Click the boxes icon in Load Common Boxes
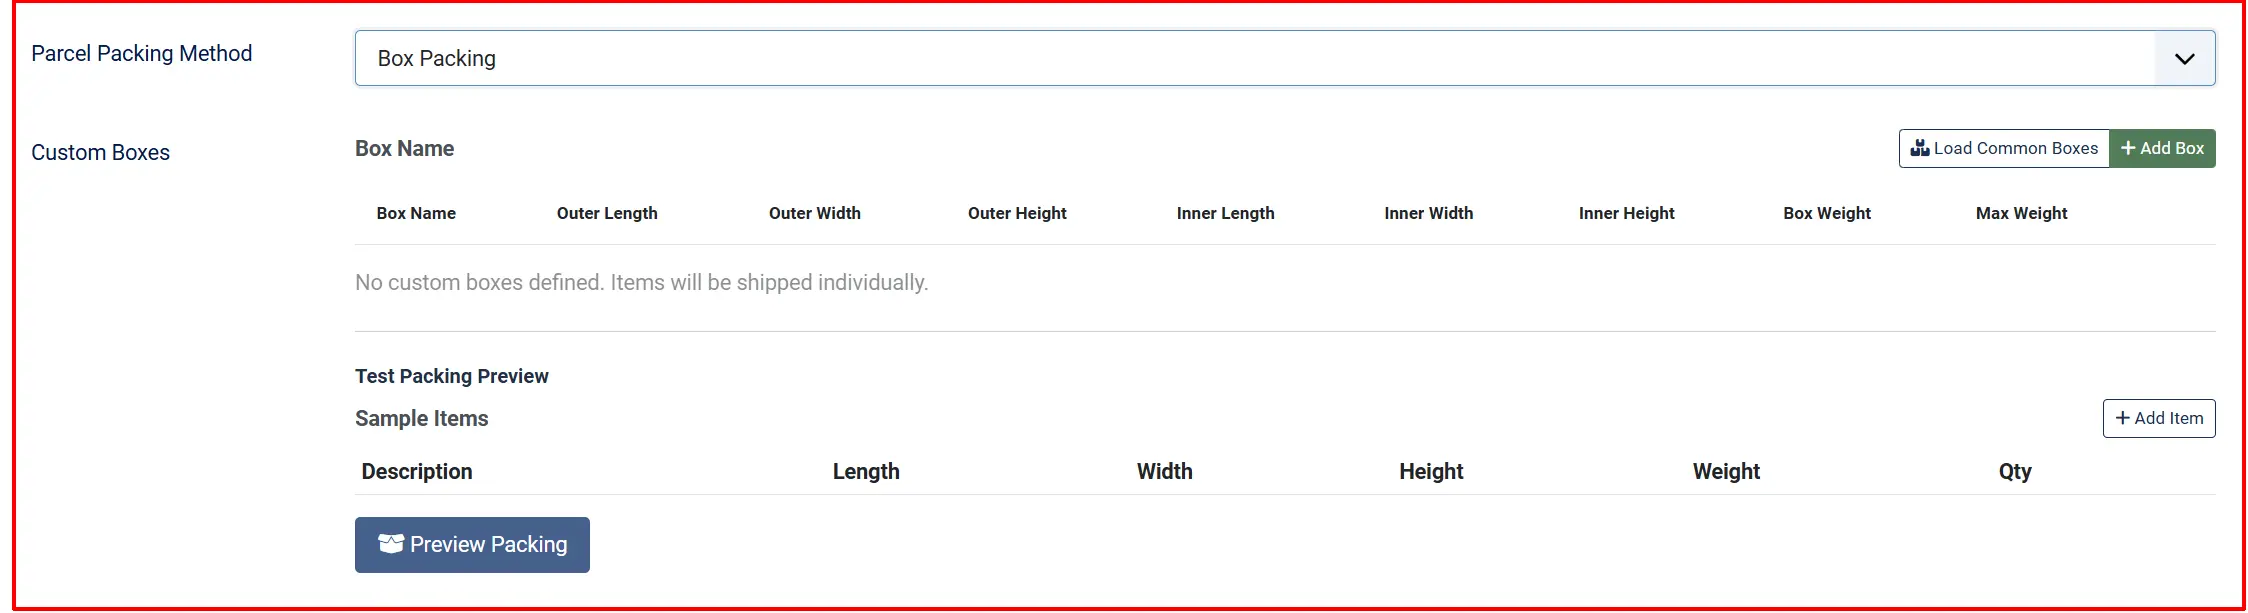Image resolution: width=2248 pixels, height=613 pixels. click(x=1920, y=148)
